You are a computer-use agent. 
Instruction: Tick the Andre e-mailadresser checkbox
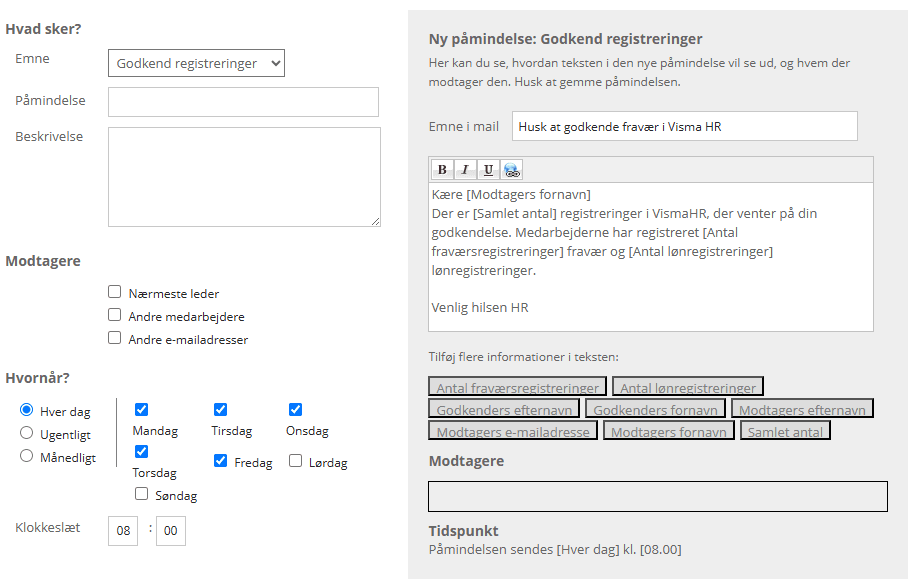115,338
